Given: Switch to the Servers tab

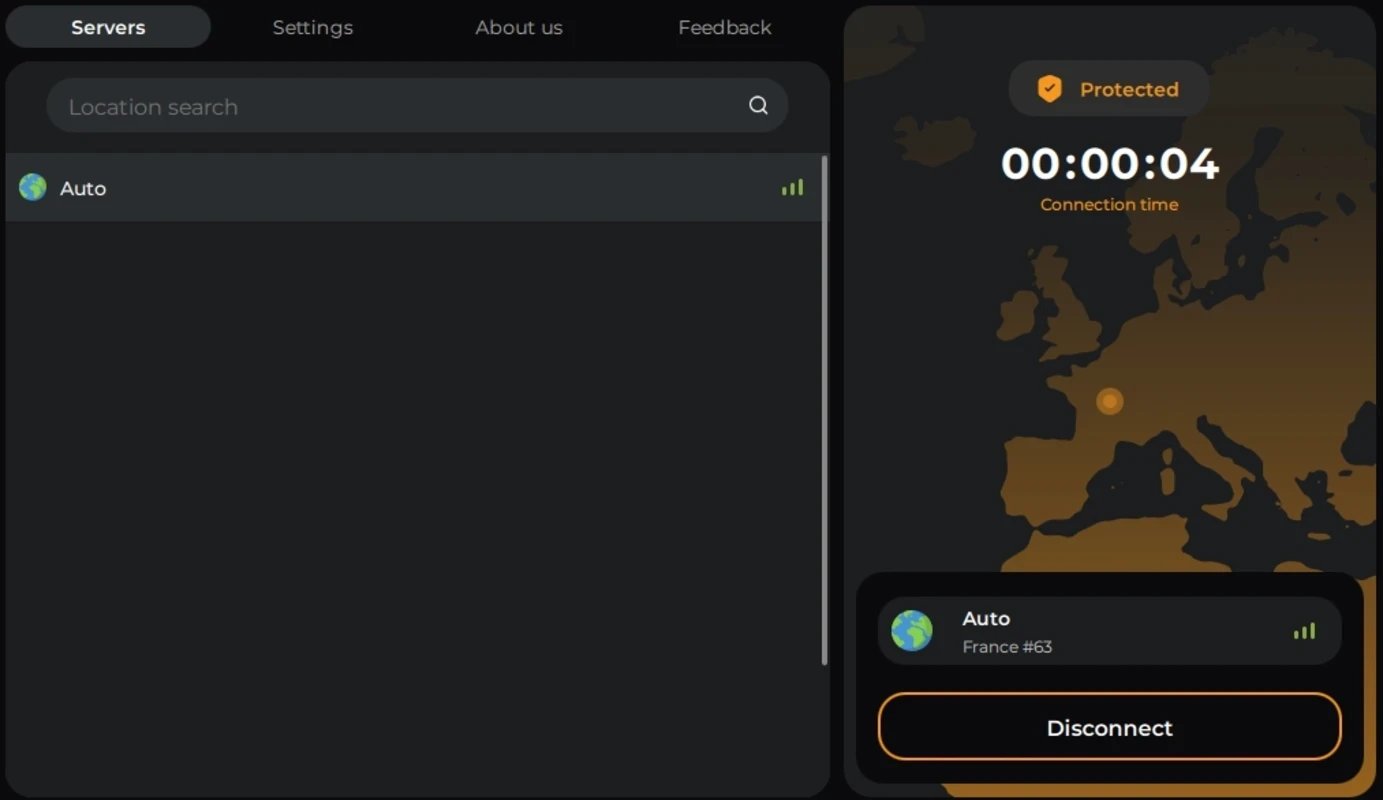Looking at the screenshot, I should point(108,27).
